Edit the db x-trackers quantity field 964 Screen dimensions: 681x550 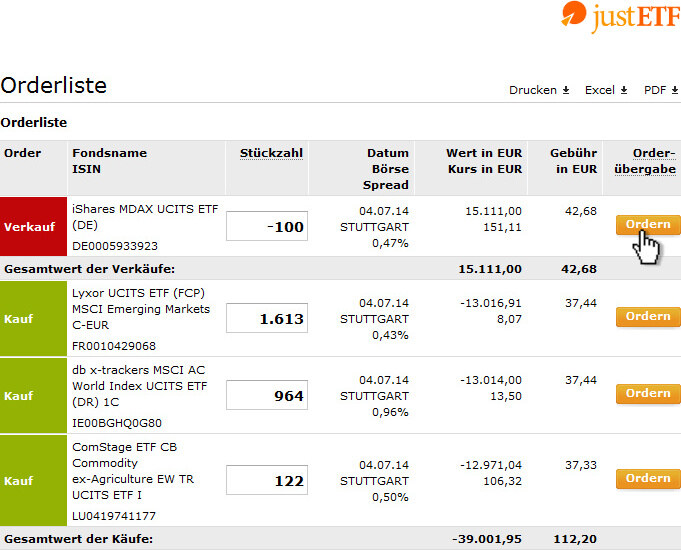tap(266, 395)
